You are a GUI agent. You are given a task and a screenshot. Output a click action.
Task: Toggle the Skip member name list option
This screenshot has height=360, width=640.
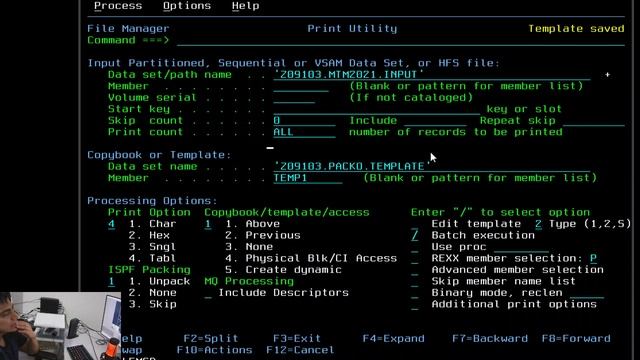pyautogui.click(x=415, y=281)
